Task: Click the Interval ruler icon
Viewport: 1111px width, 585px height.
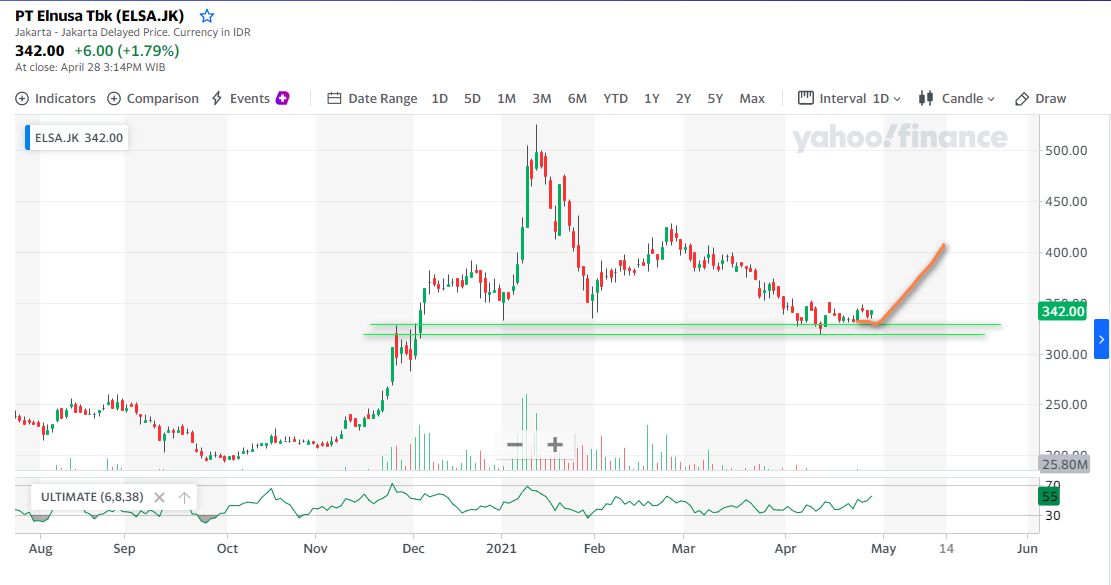Action: pos(806,98)
